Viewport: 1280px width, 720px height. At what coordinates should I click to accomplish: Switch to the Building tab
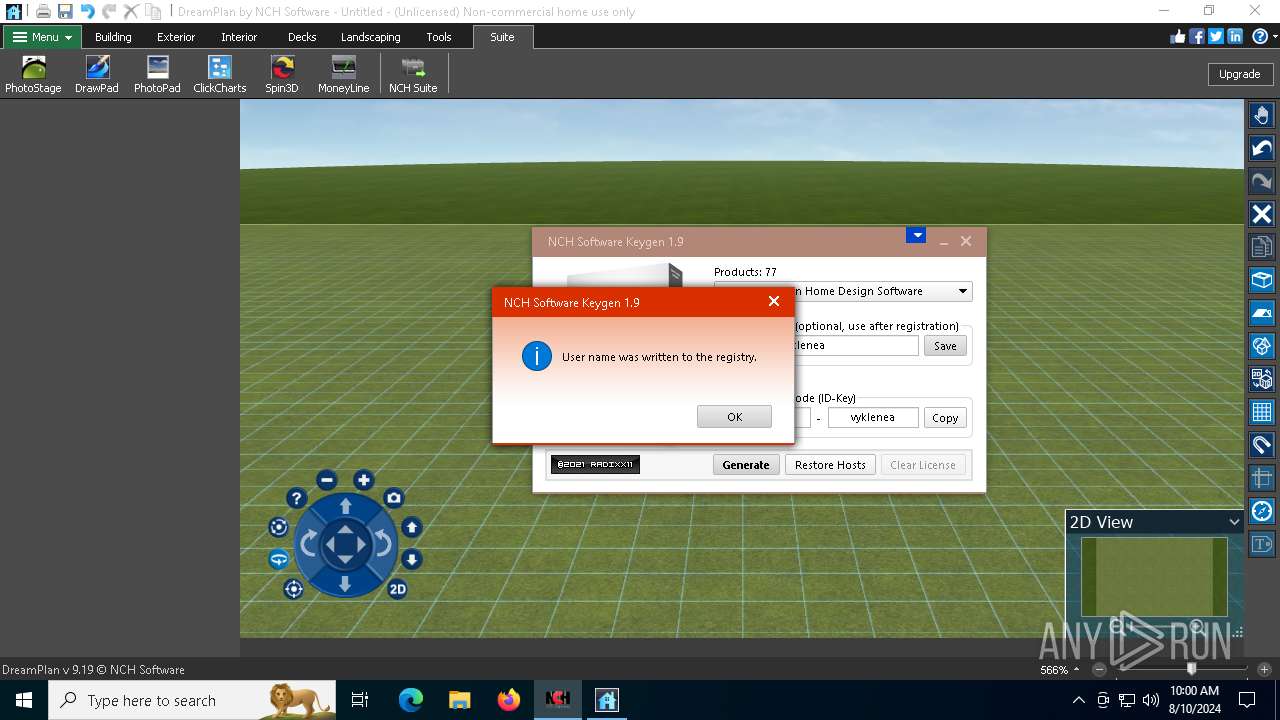click(113, 37)
